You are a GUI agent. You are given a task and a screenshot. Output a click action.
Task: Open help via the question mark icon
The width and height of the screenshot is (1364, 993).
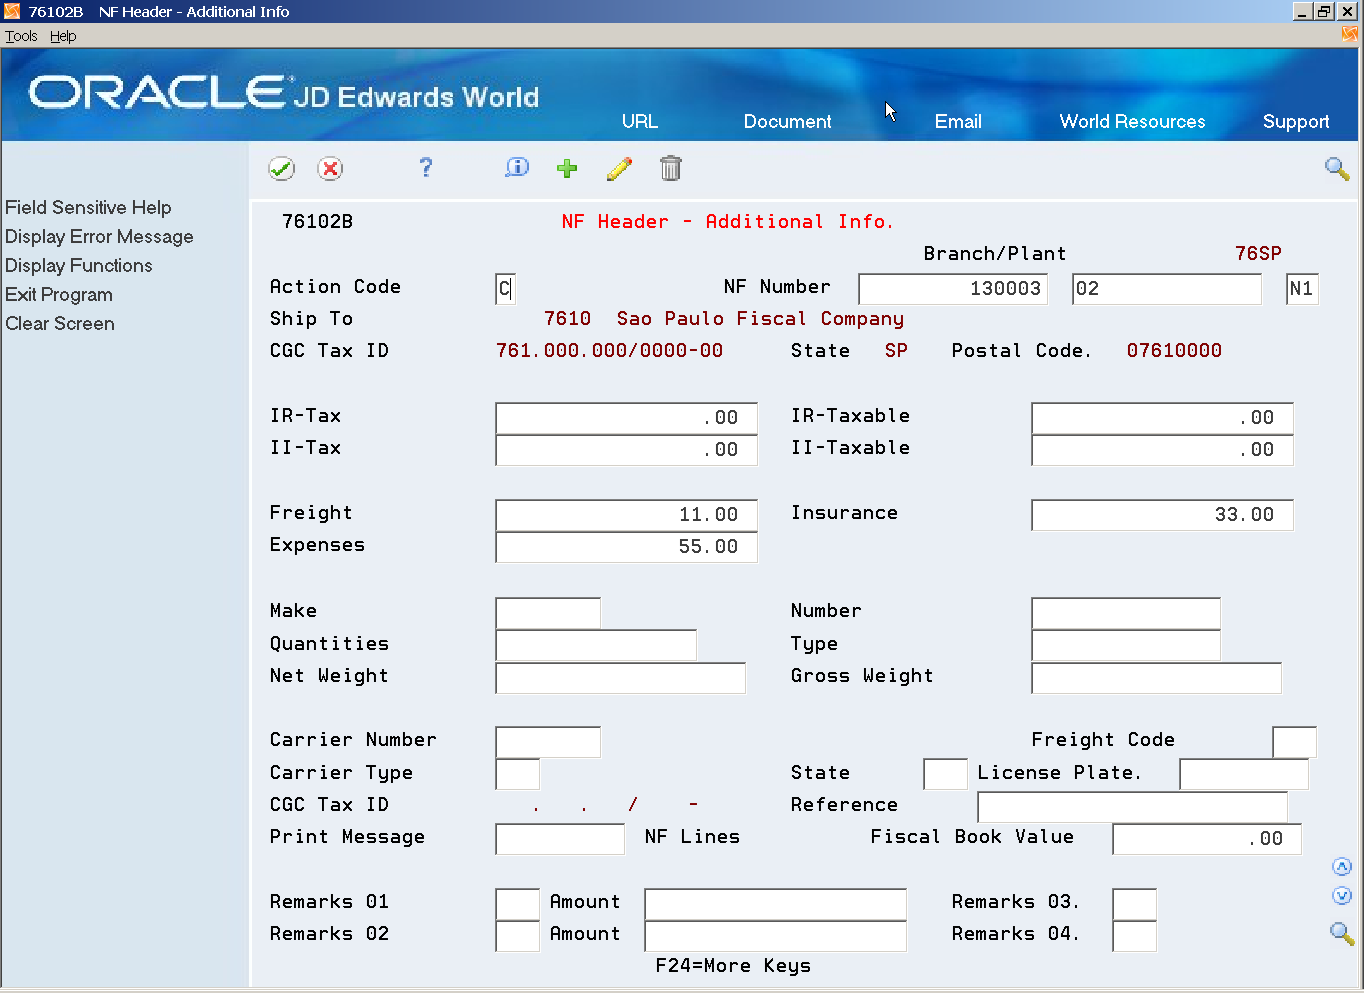(x=426, y=168)
